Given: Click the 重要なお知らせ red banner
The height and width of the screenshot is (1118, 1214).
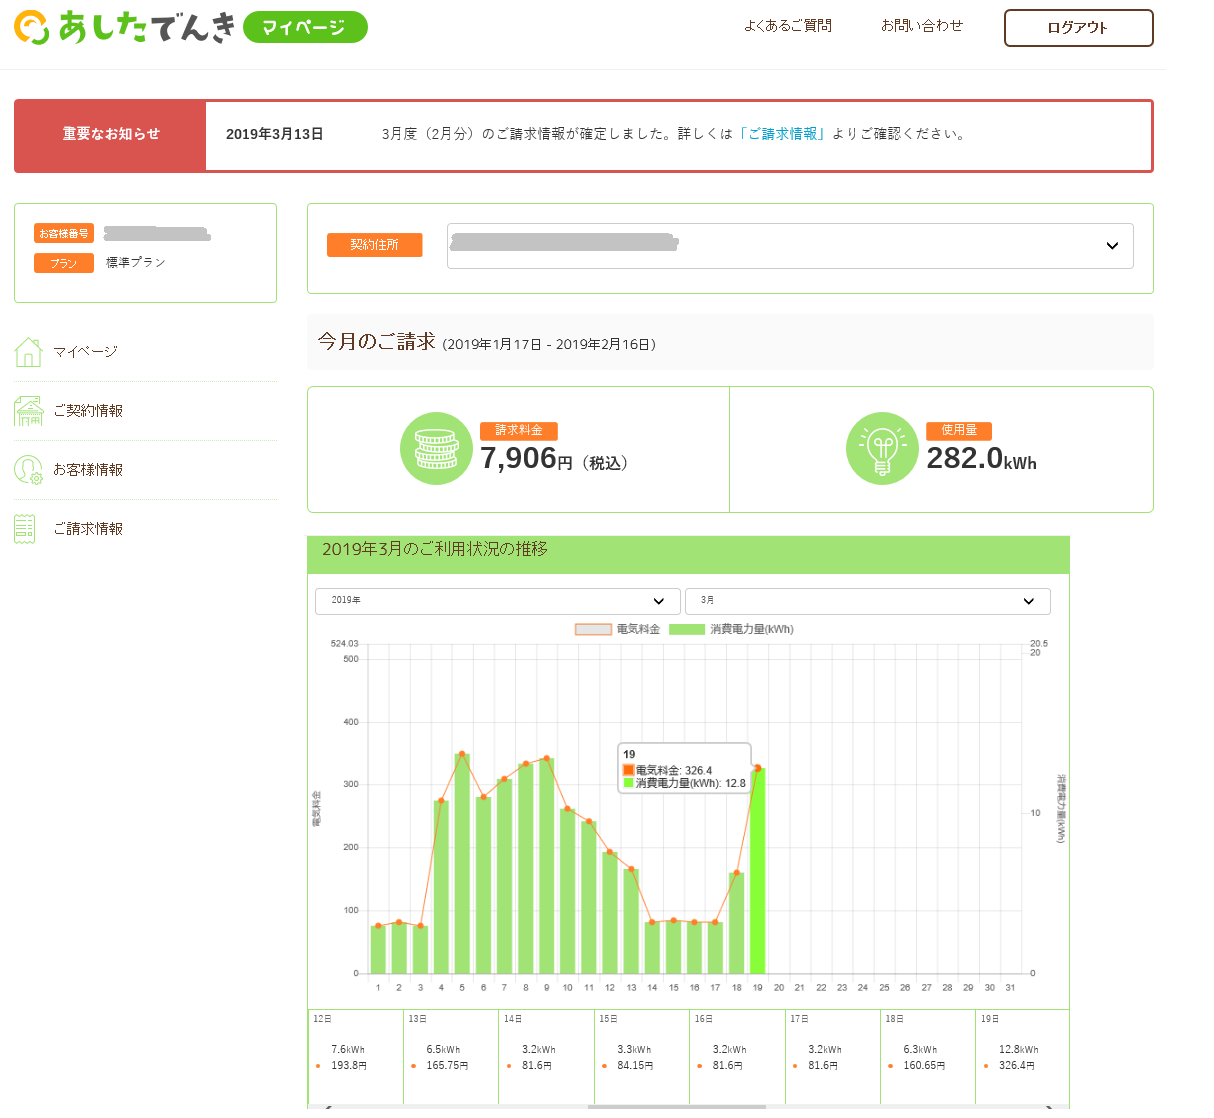Looking at the screenshot, I should coord(111,135).
